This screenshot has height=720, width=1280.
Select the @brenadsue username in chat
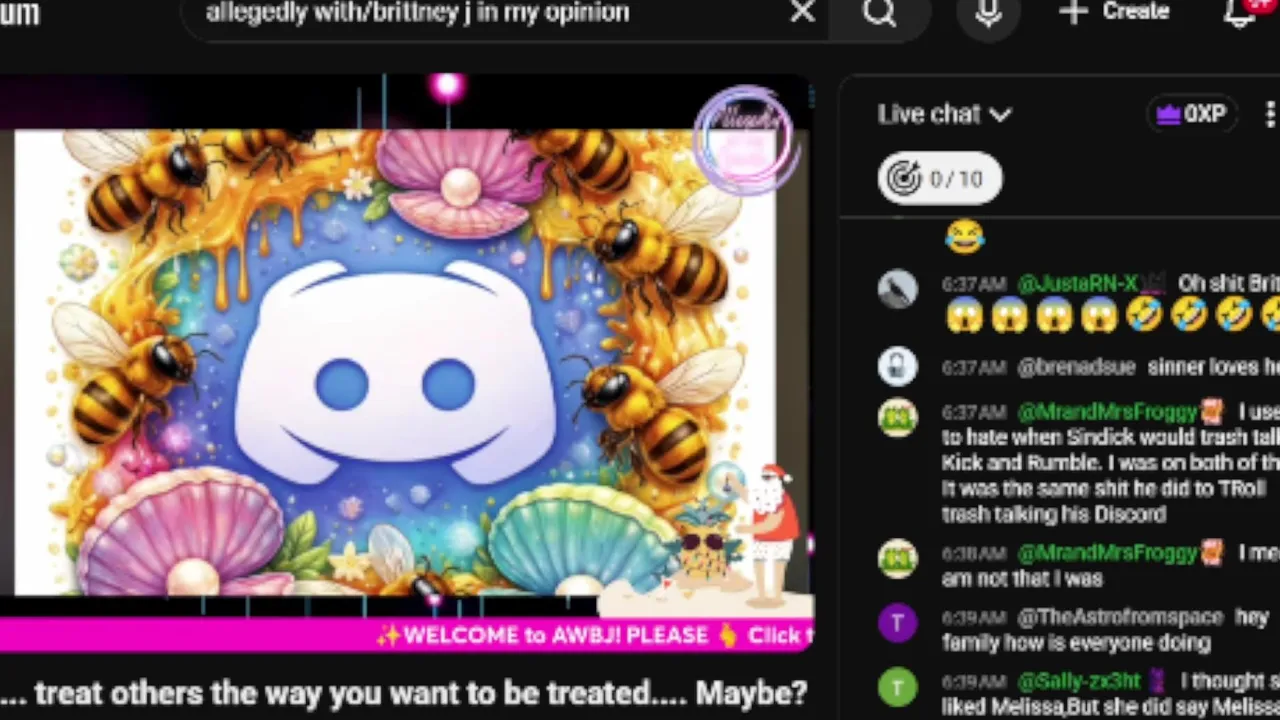point(1076,367)
